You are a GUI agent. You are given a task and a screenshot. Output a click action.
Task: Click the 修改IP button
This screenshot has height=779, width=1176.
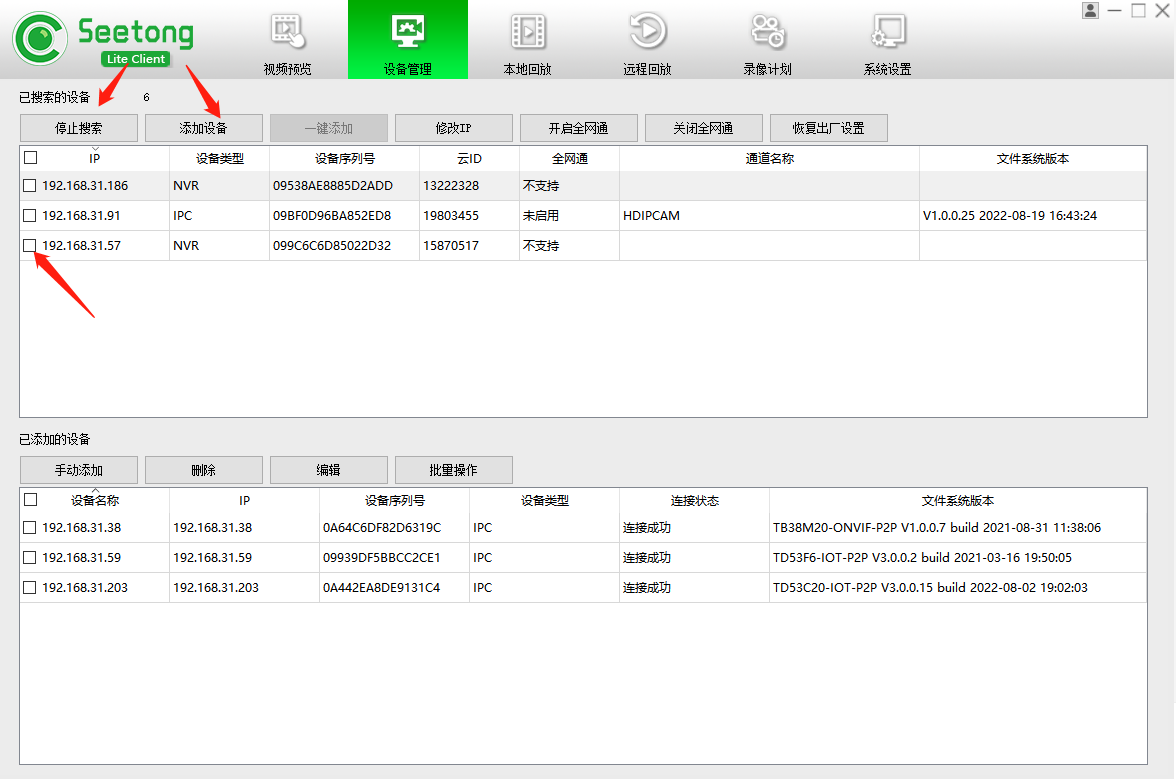coord(453,128)
